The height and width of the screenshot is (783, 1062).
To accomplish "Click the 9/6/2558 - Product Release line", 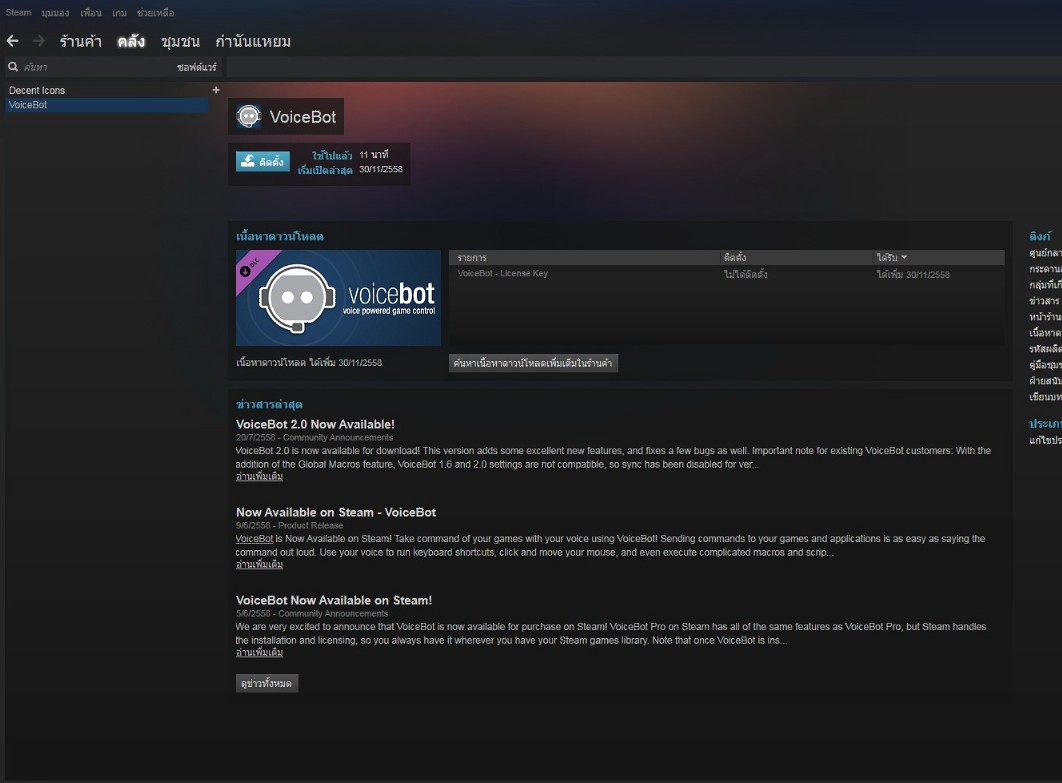I will click(289, 526).
